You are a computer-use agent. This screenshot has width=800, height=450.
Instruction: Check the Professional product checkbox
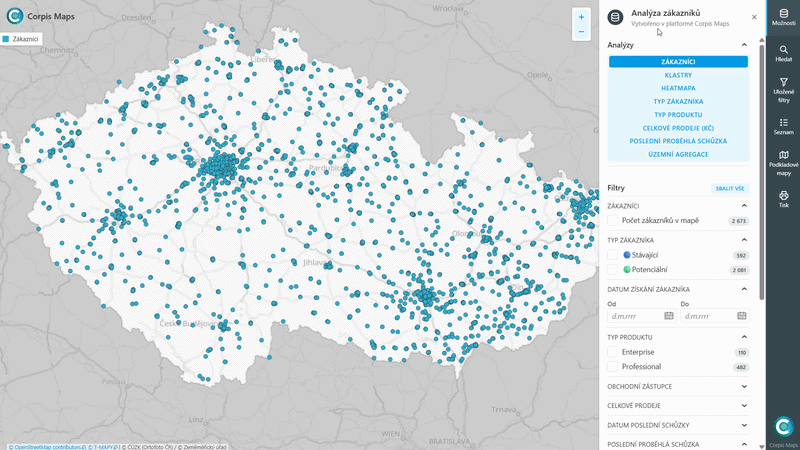click(612, 366)
